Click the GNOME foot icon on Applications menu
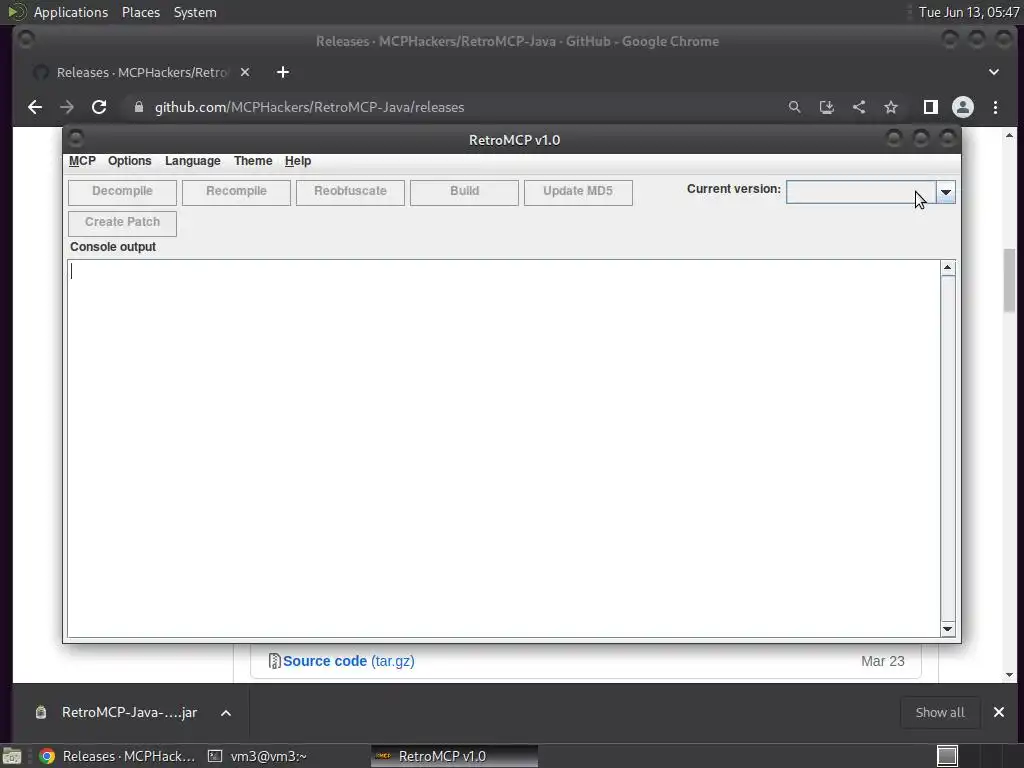The height and width of the screenshot is (768, 1024). point(16,12)
